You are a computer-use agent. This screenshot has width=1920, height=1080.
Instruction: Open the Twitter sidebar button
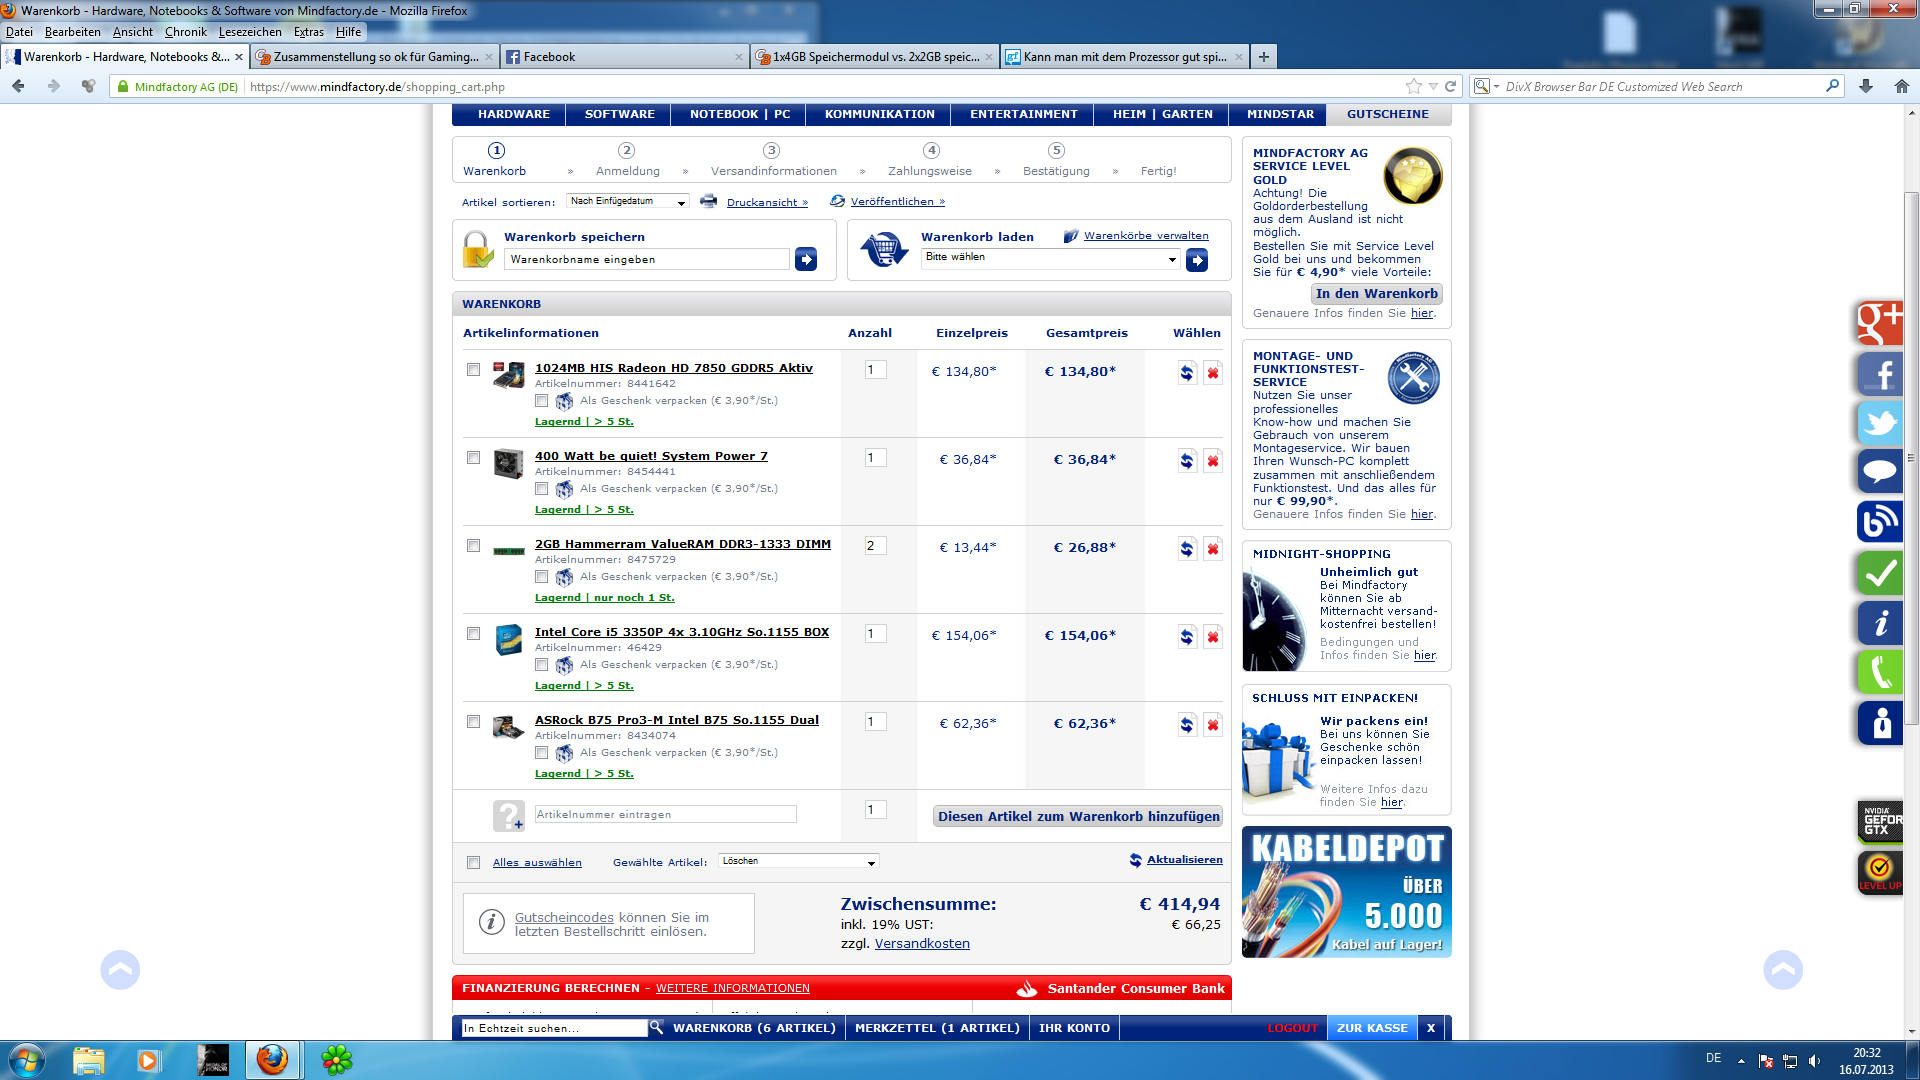click(1880, 423)
